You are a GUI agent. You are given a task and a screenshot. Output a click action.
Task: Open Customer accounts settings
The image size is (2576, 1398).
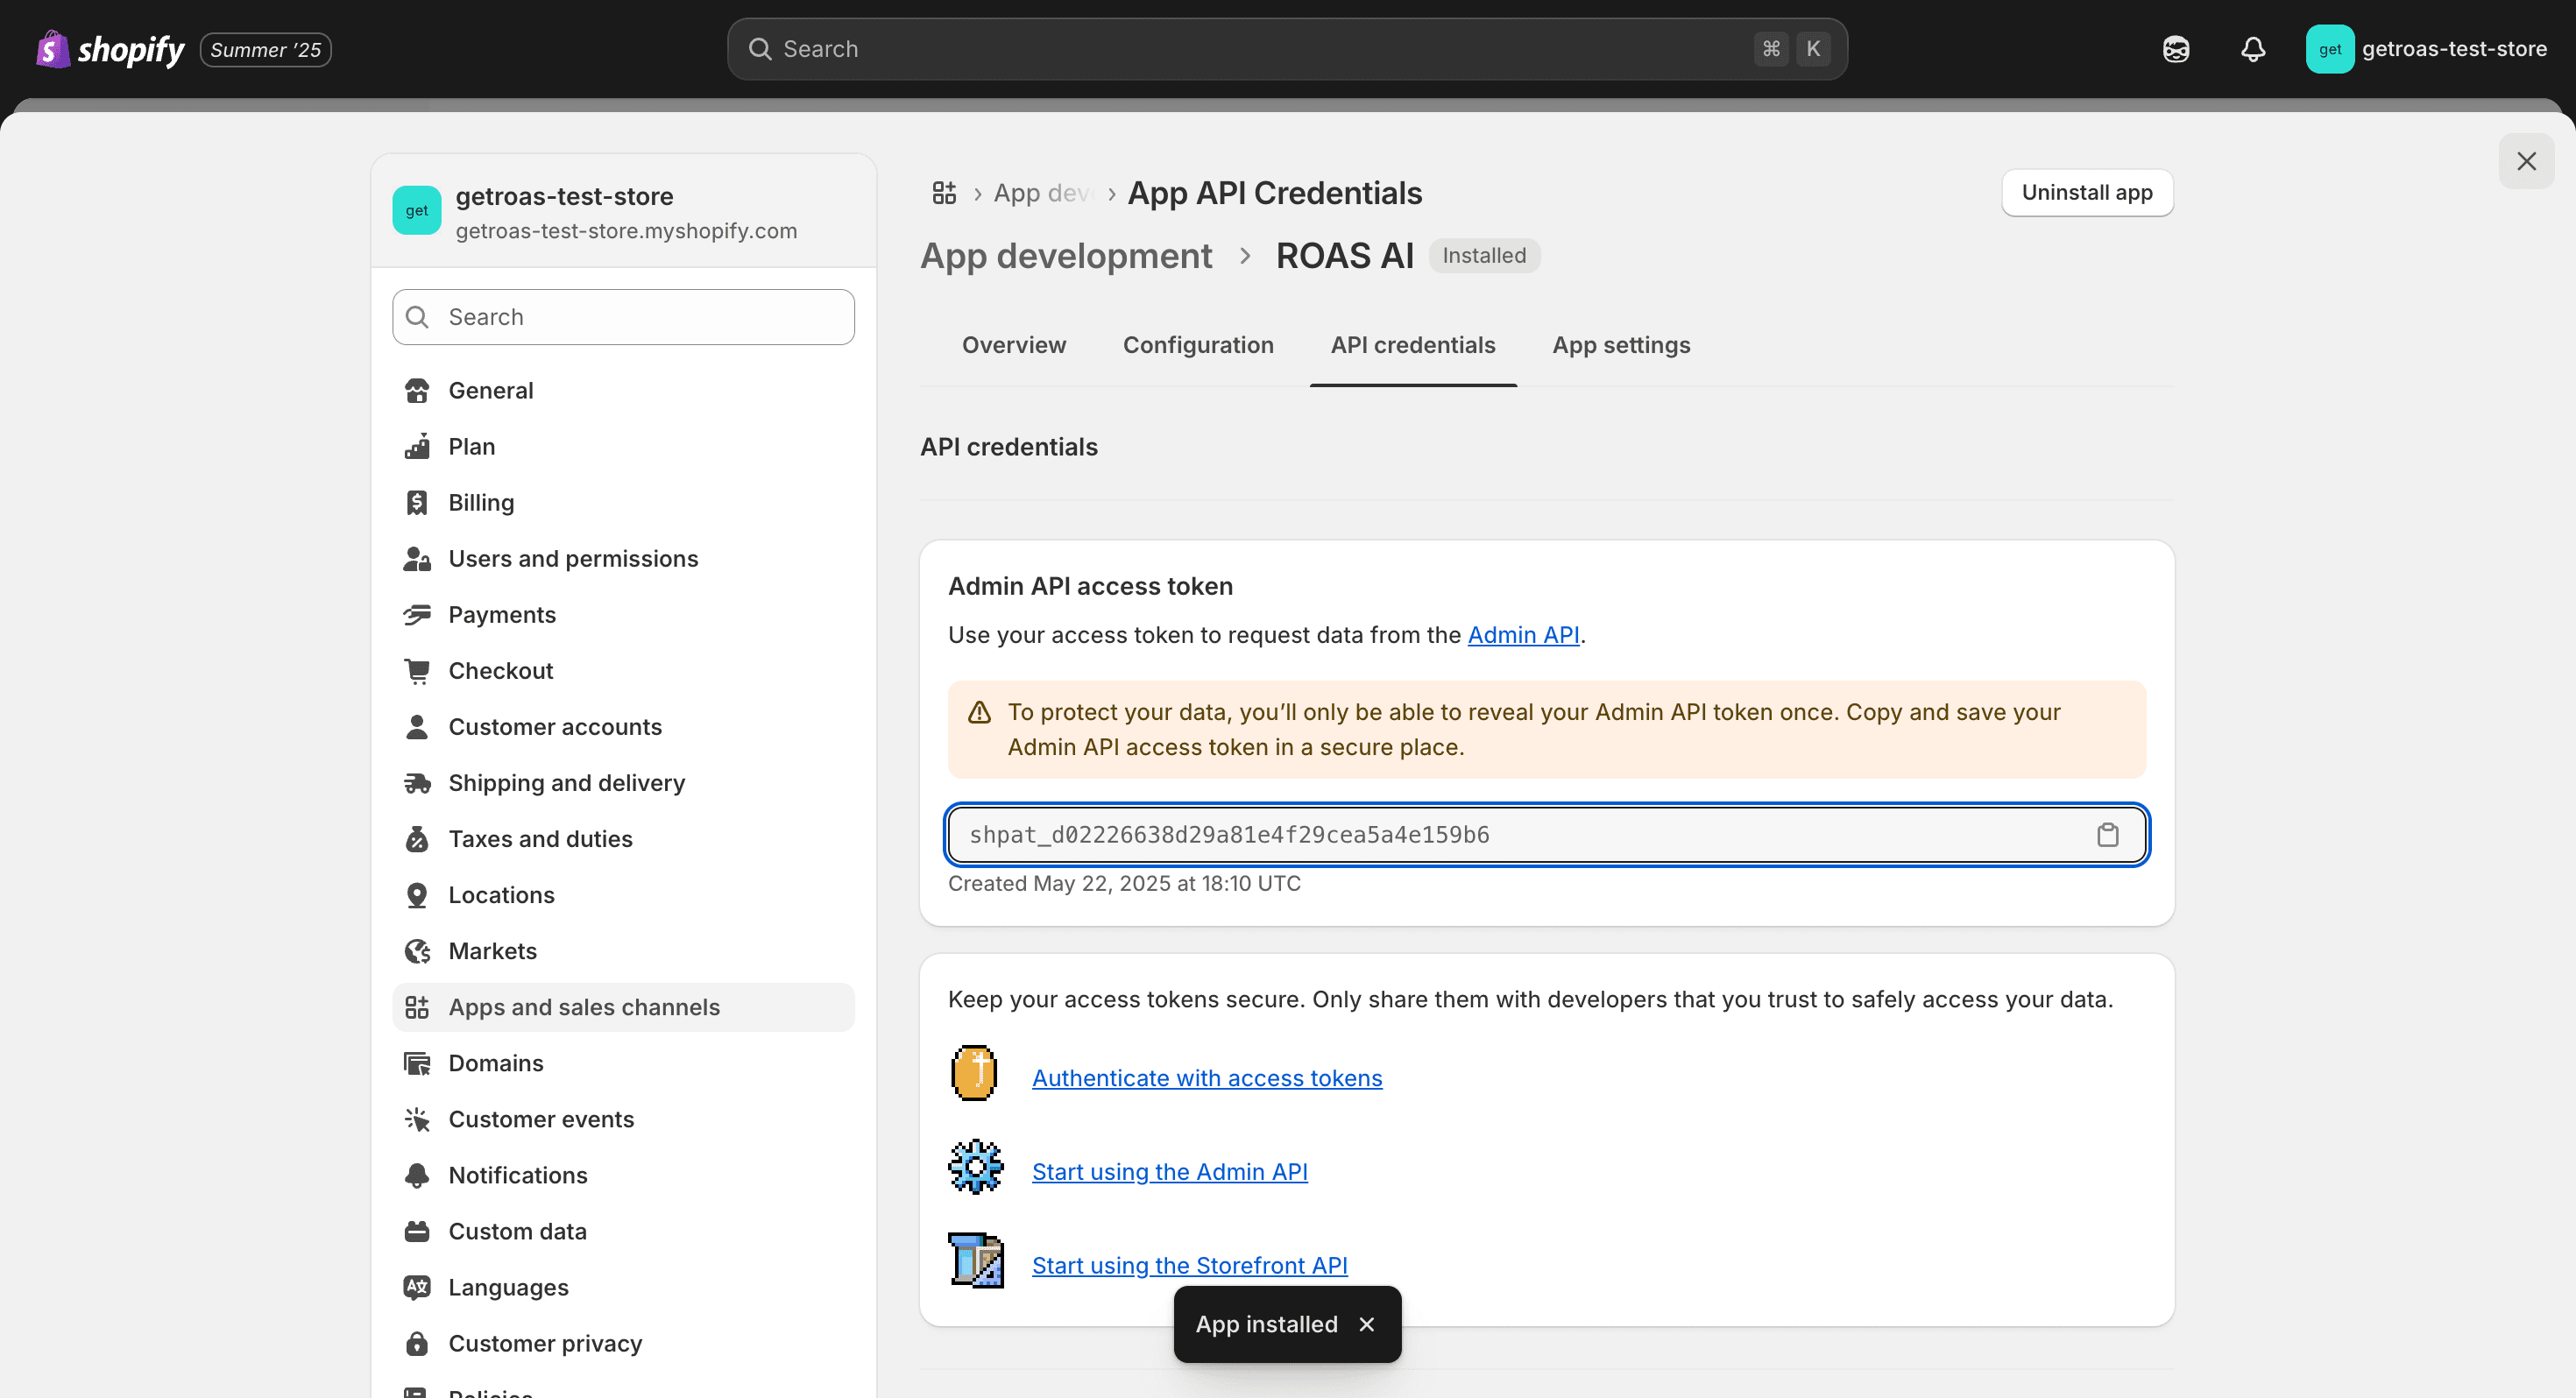pos(623,726)
